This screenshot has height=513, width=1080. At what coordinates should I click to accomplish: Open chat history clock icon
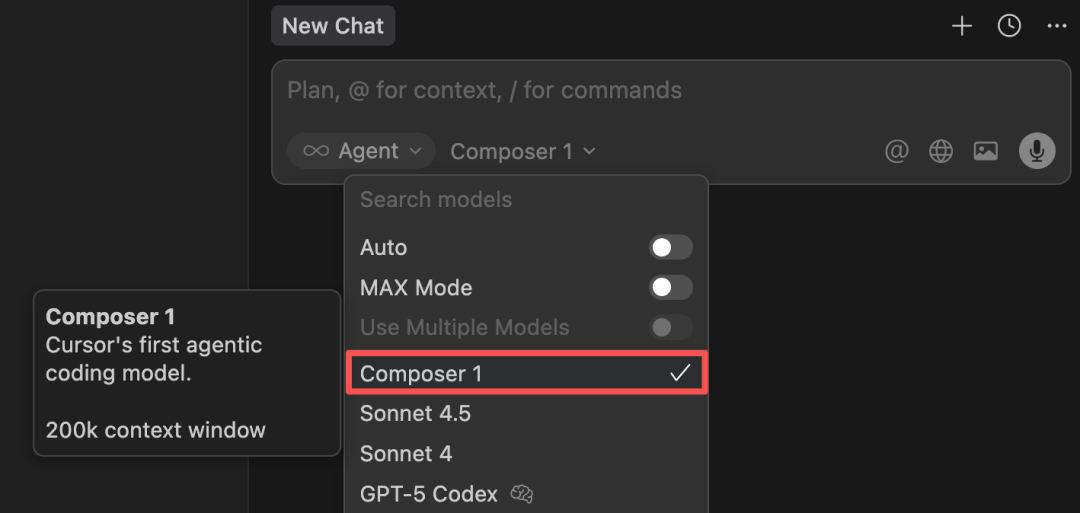tap(1009, 26)
